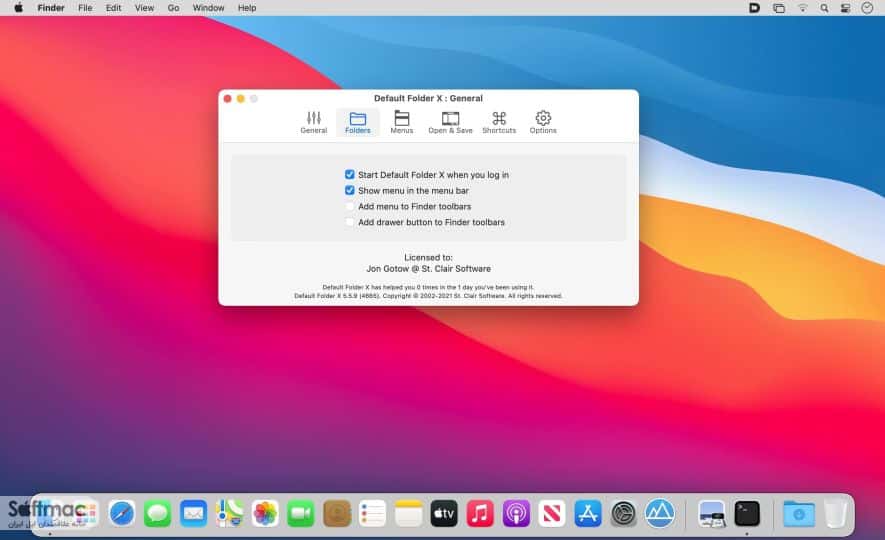The width and height of the screenshot is (885, 540).
Task: Open Control Center from menu bar
Action: point(845,8)
